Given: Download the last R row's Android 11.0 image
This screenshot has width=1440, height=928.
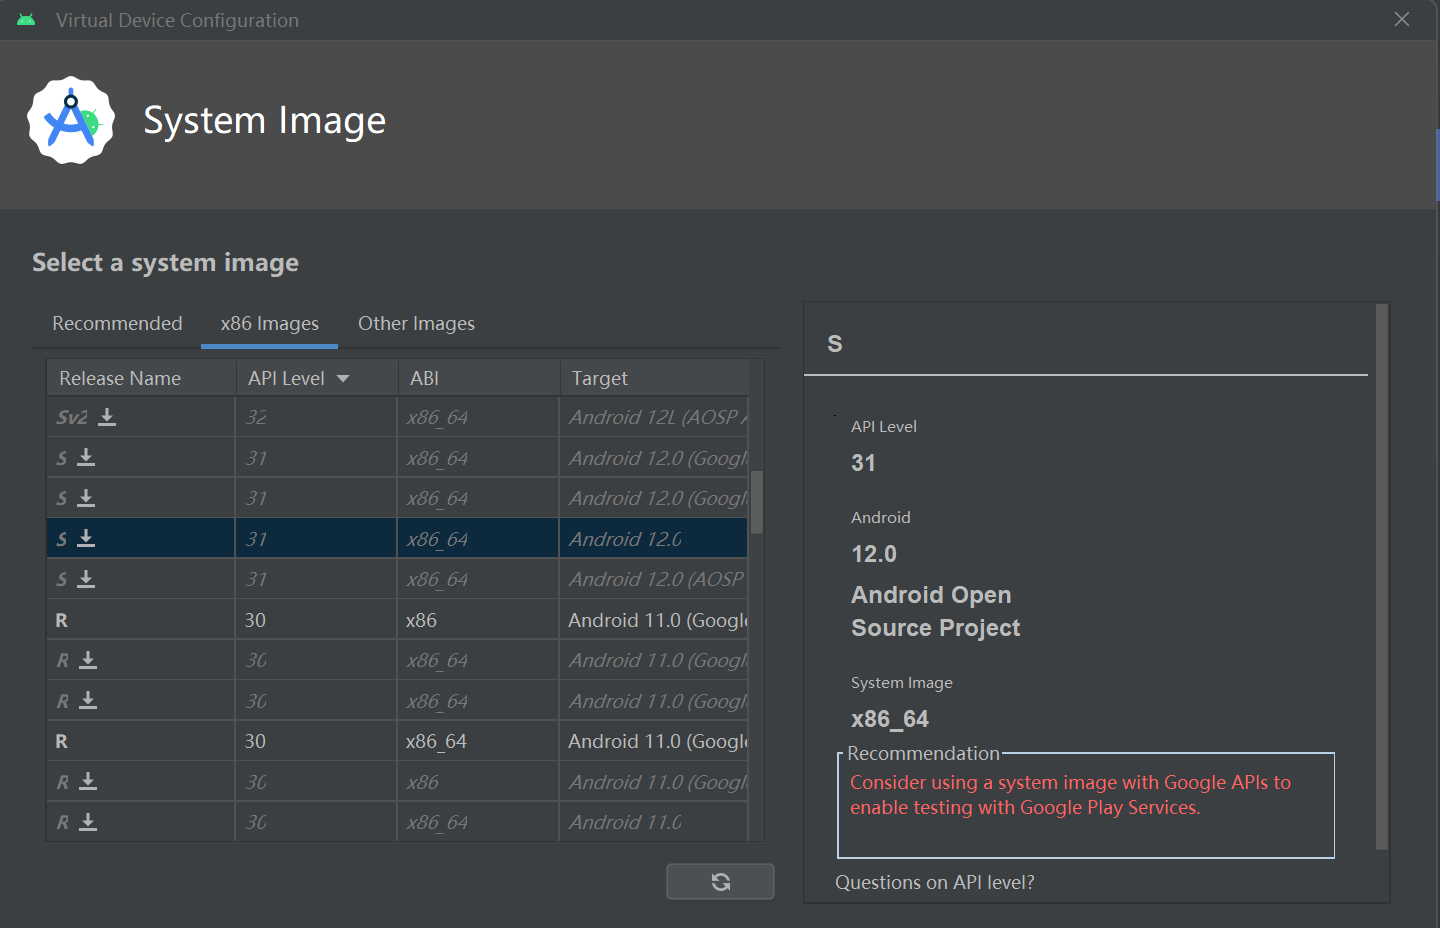Looking at the screenshot, I should click(x=88, y=822).
